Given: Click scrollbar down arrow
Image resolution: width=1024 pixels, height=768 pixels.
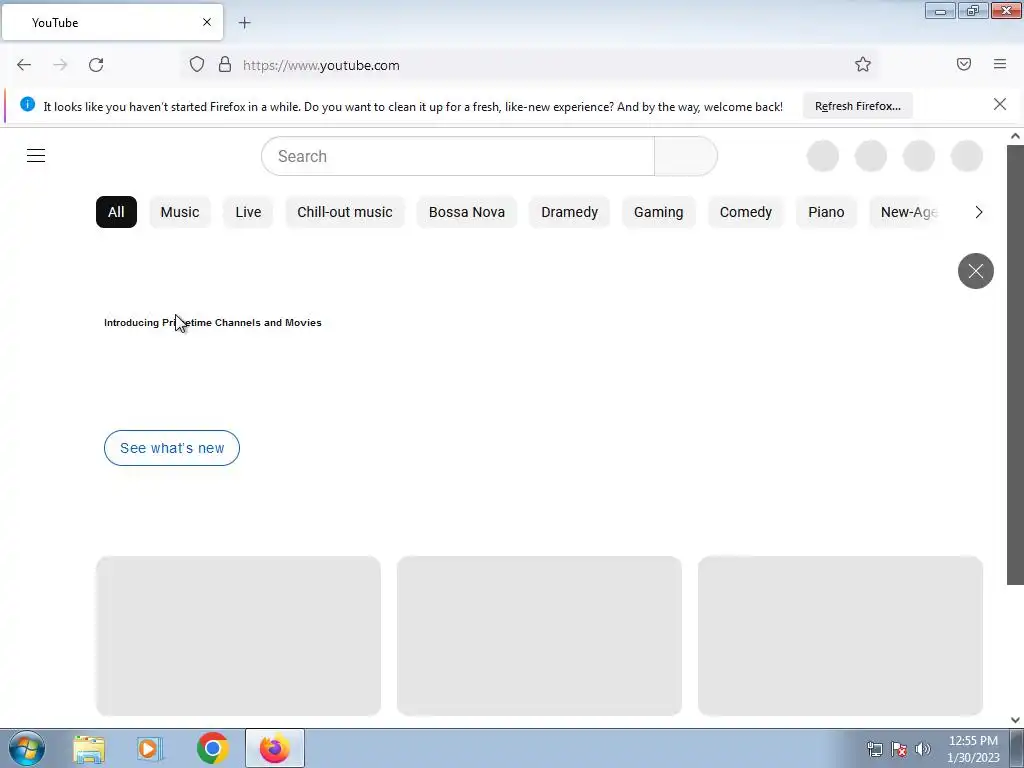Looking at the screenshot, I should (1015, 719).
